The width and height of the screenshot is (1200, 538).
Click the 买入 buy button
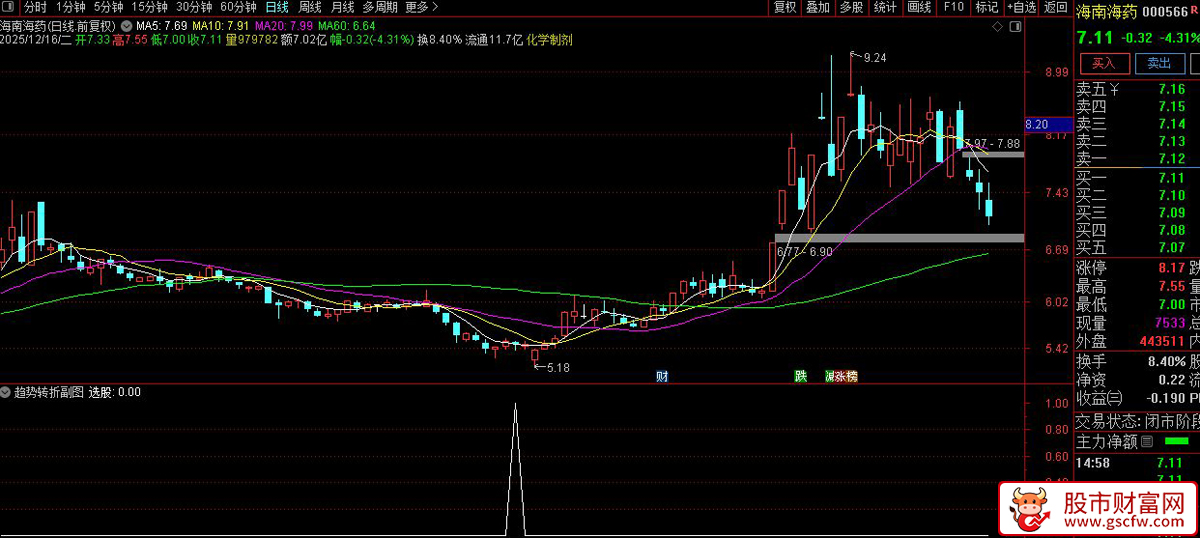point(1103,63)
